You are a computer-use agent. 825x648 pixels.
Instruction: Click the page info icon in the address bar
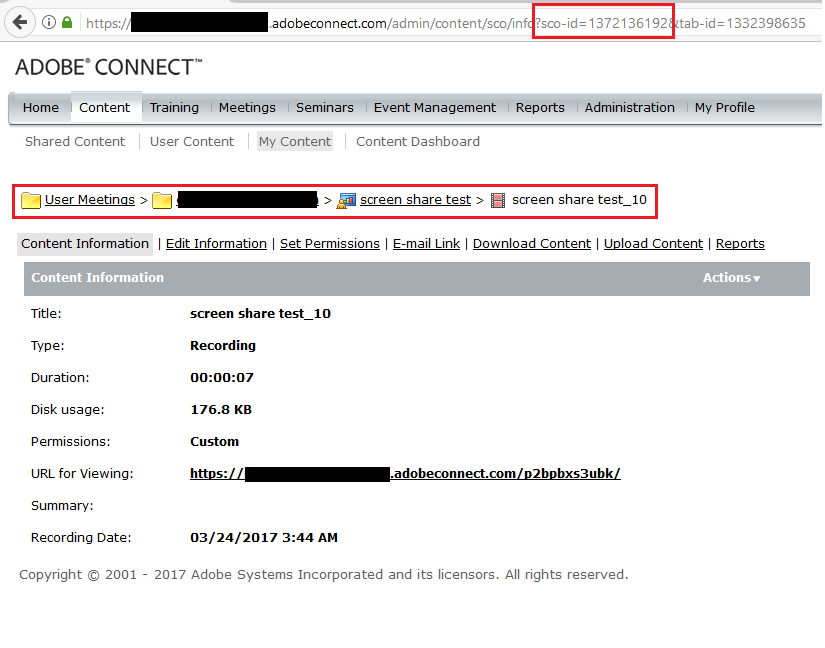(48, 22)
